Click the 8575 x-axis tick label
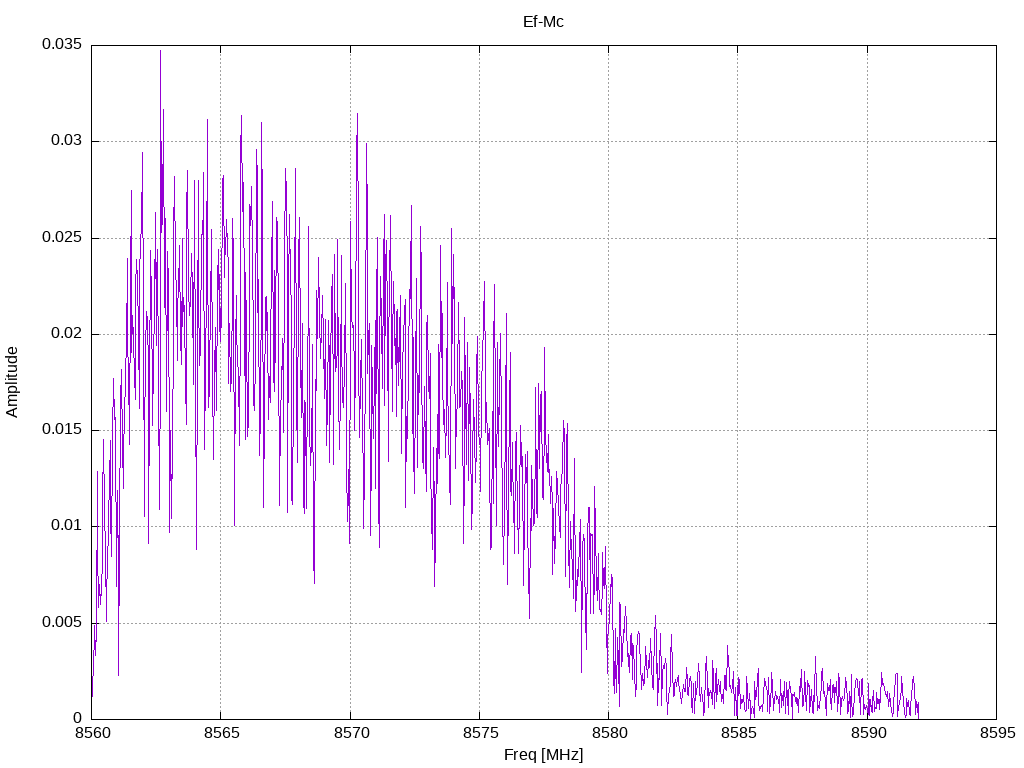 pos(479,733)
